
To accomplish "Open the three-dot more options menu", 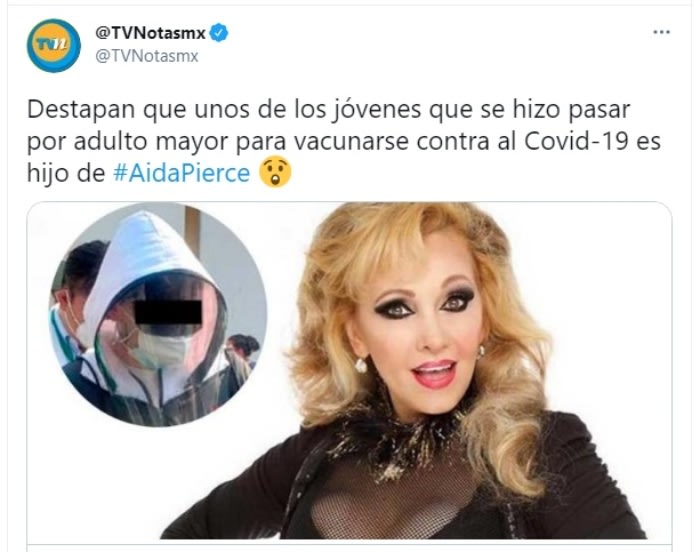I will 662,32.
